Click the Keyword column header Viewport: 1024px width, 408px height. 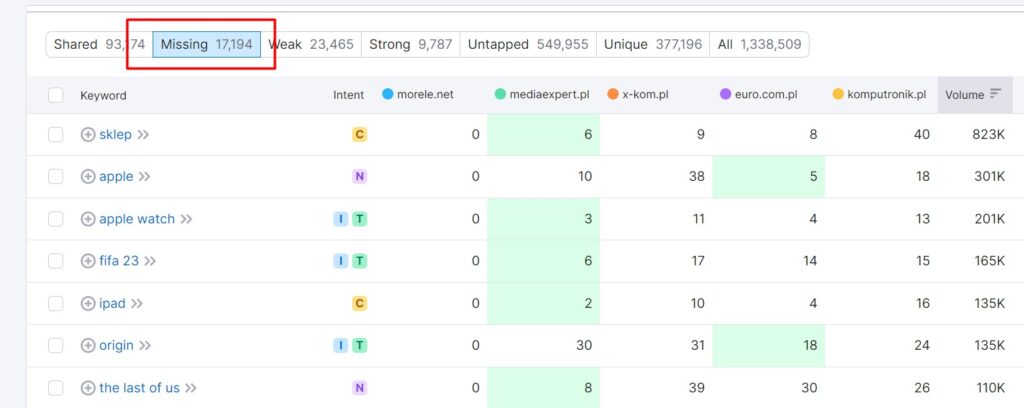tap(103, 95)
